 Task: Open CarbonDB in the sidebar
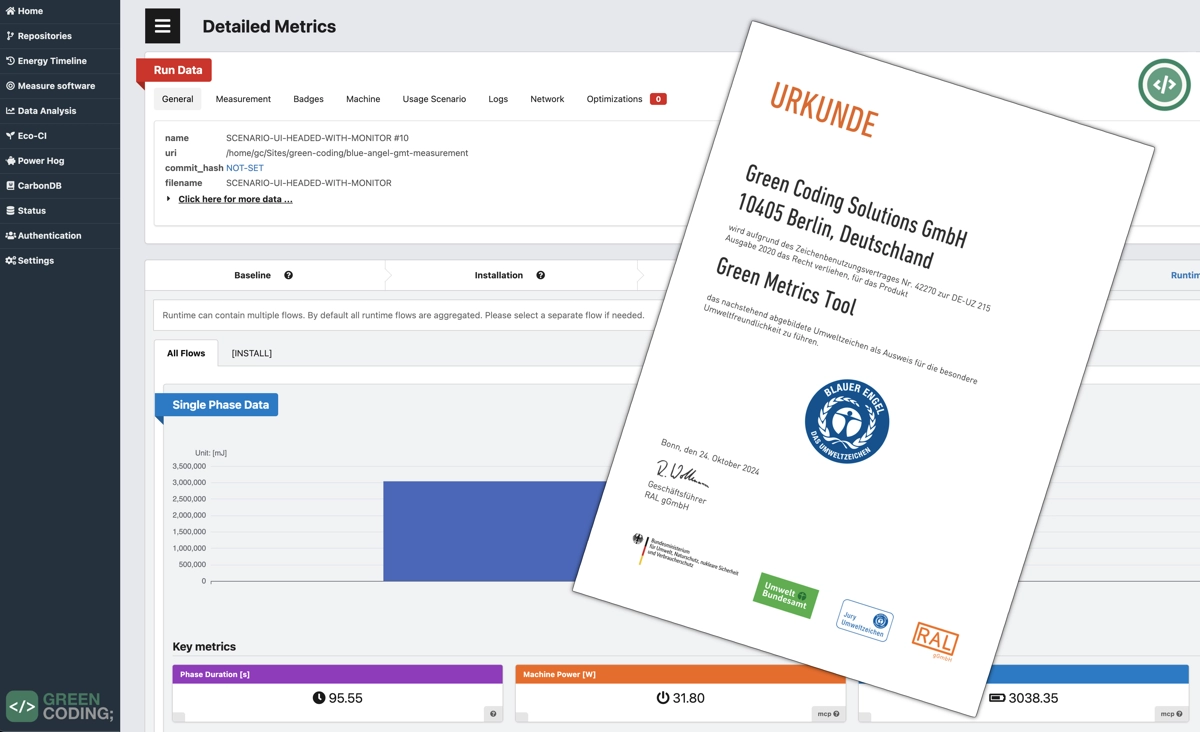pos(34,186)
